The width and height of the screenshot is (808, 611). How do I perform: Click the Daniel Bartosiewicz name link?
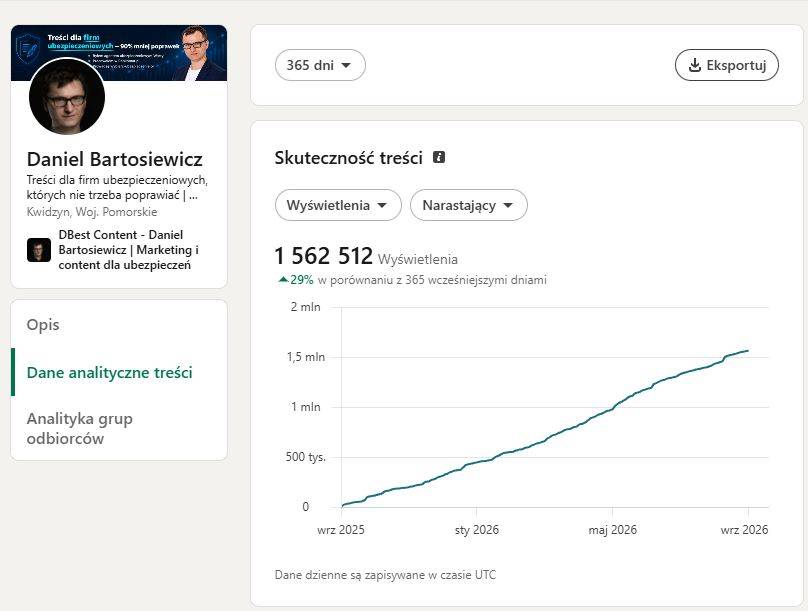[x=114, y=159]
